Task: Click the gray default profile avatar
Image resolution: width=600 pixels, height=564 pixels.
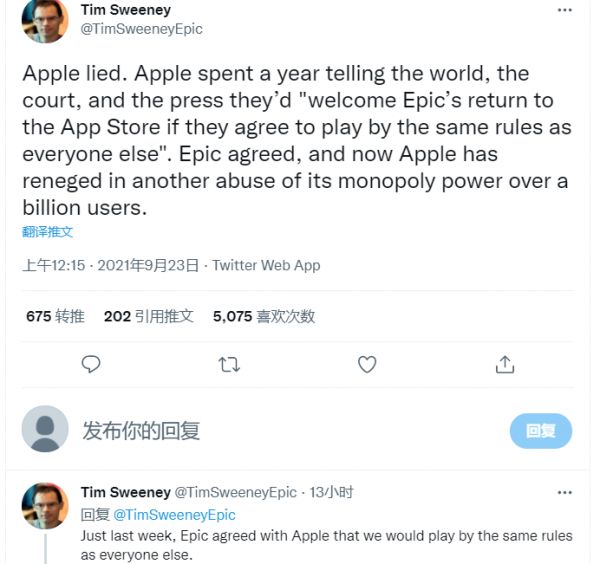Action: pyautogui.click(x=45, y=430)
